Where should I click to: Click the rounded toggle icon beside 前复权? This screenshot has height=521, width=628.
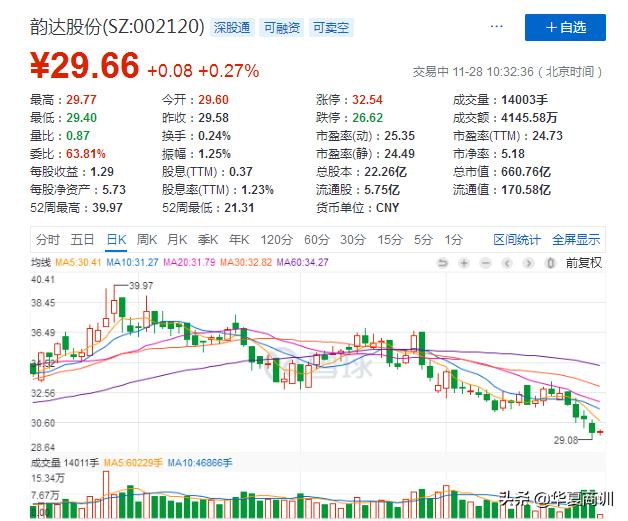click(551, 263)
